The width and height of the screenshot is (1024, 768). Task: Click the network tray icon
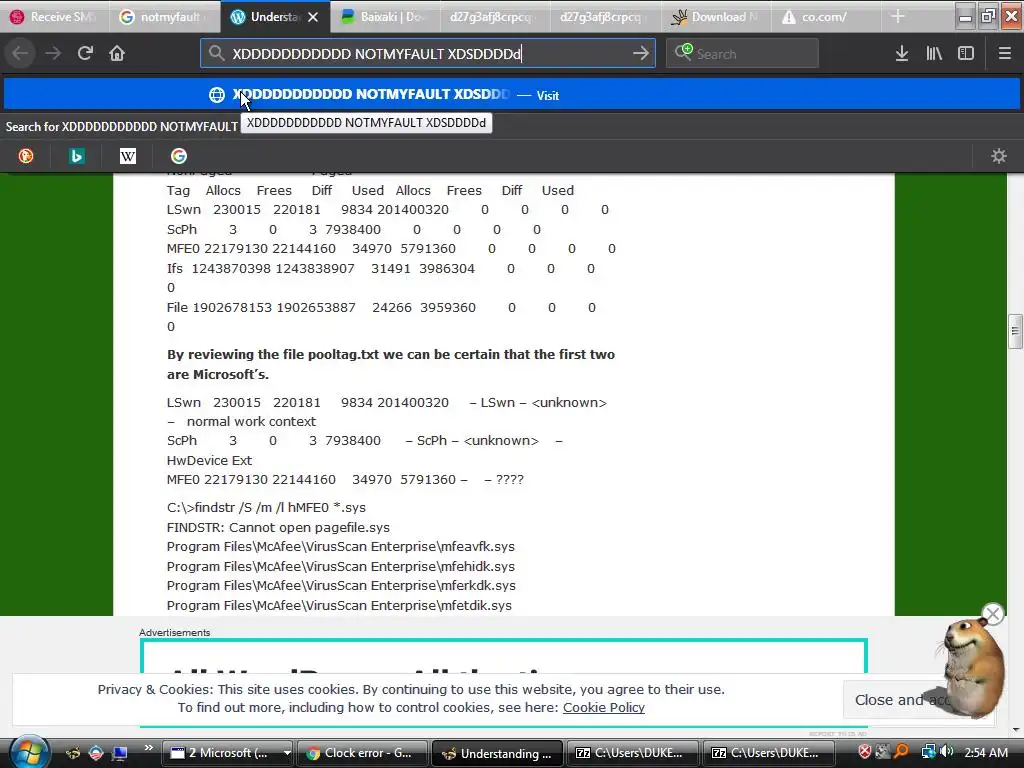point(928,752)
